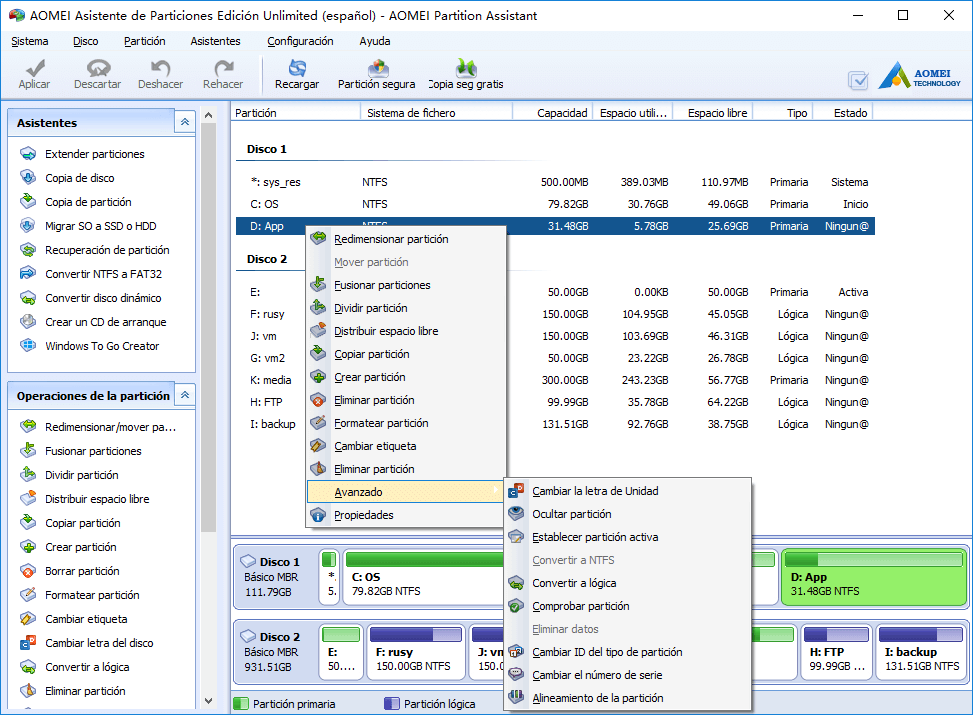
Task: Open Copia de partición wizard
Action: coord(88,202)
